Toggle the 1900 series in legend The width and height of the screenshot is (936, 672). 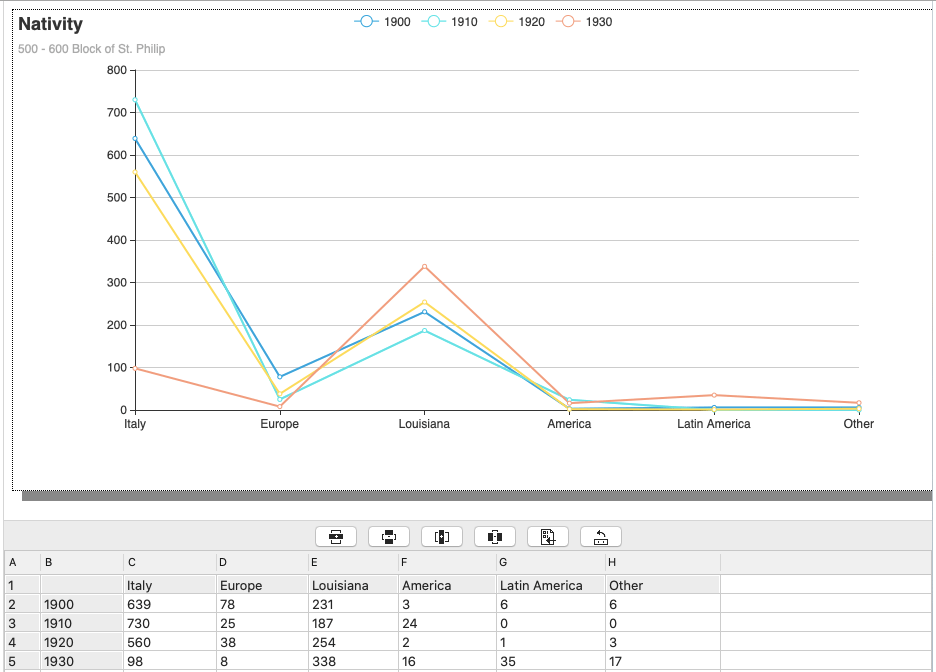click(x=383, y=22)
